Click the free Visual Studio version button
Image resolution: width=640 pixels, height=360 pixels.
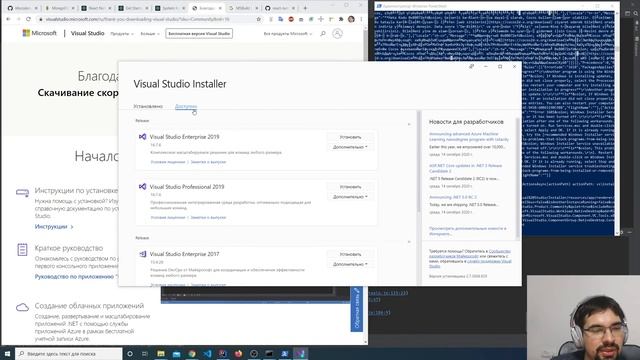click(x=199, y=33)
